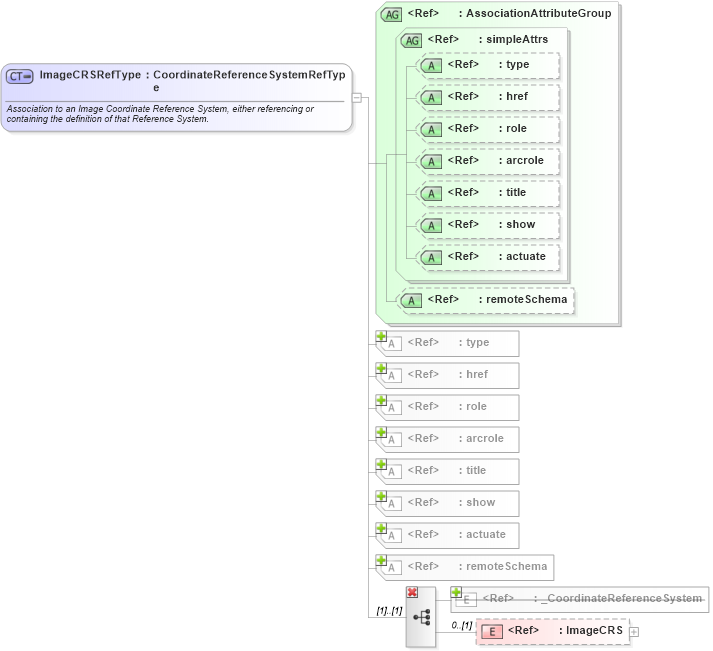Click green plus on grey href attribute
The height and width of the screenshot is (651, 713).
pyautogui.click(x=381, y=368)
